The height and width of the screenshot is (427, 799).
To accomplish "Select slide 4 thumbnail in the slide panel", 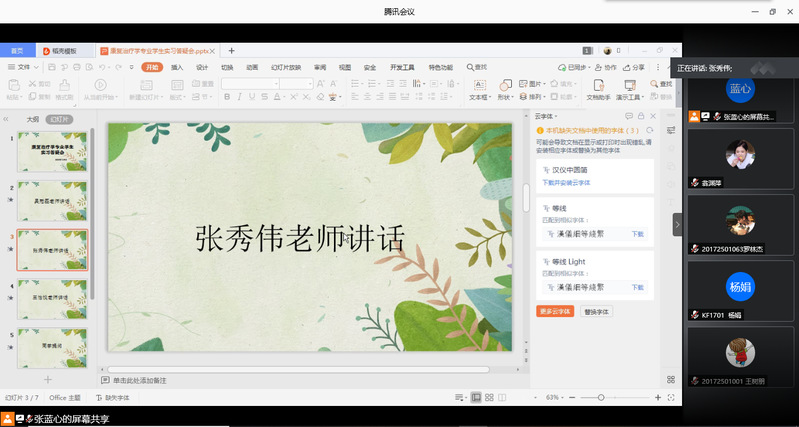I will click(52, 292).
